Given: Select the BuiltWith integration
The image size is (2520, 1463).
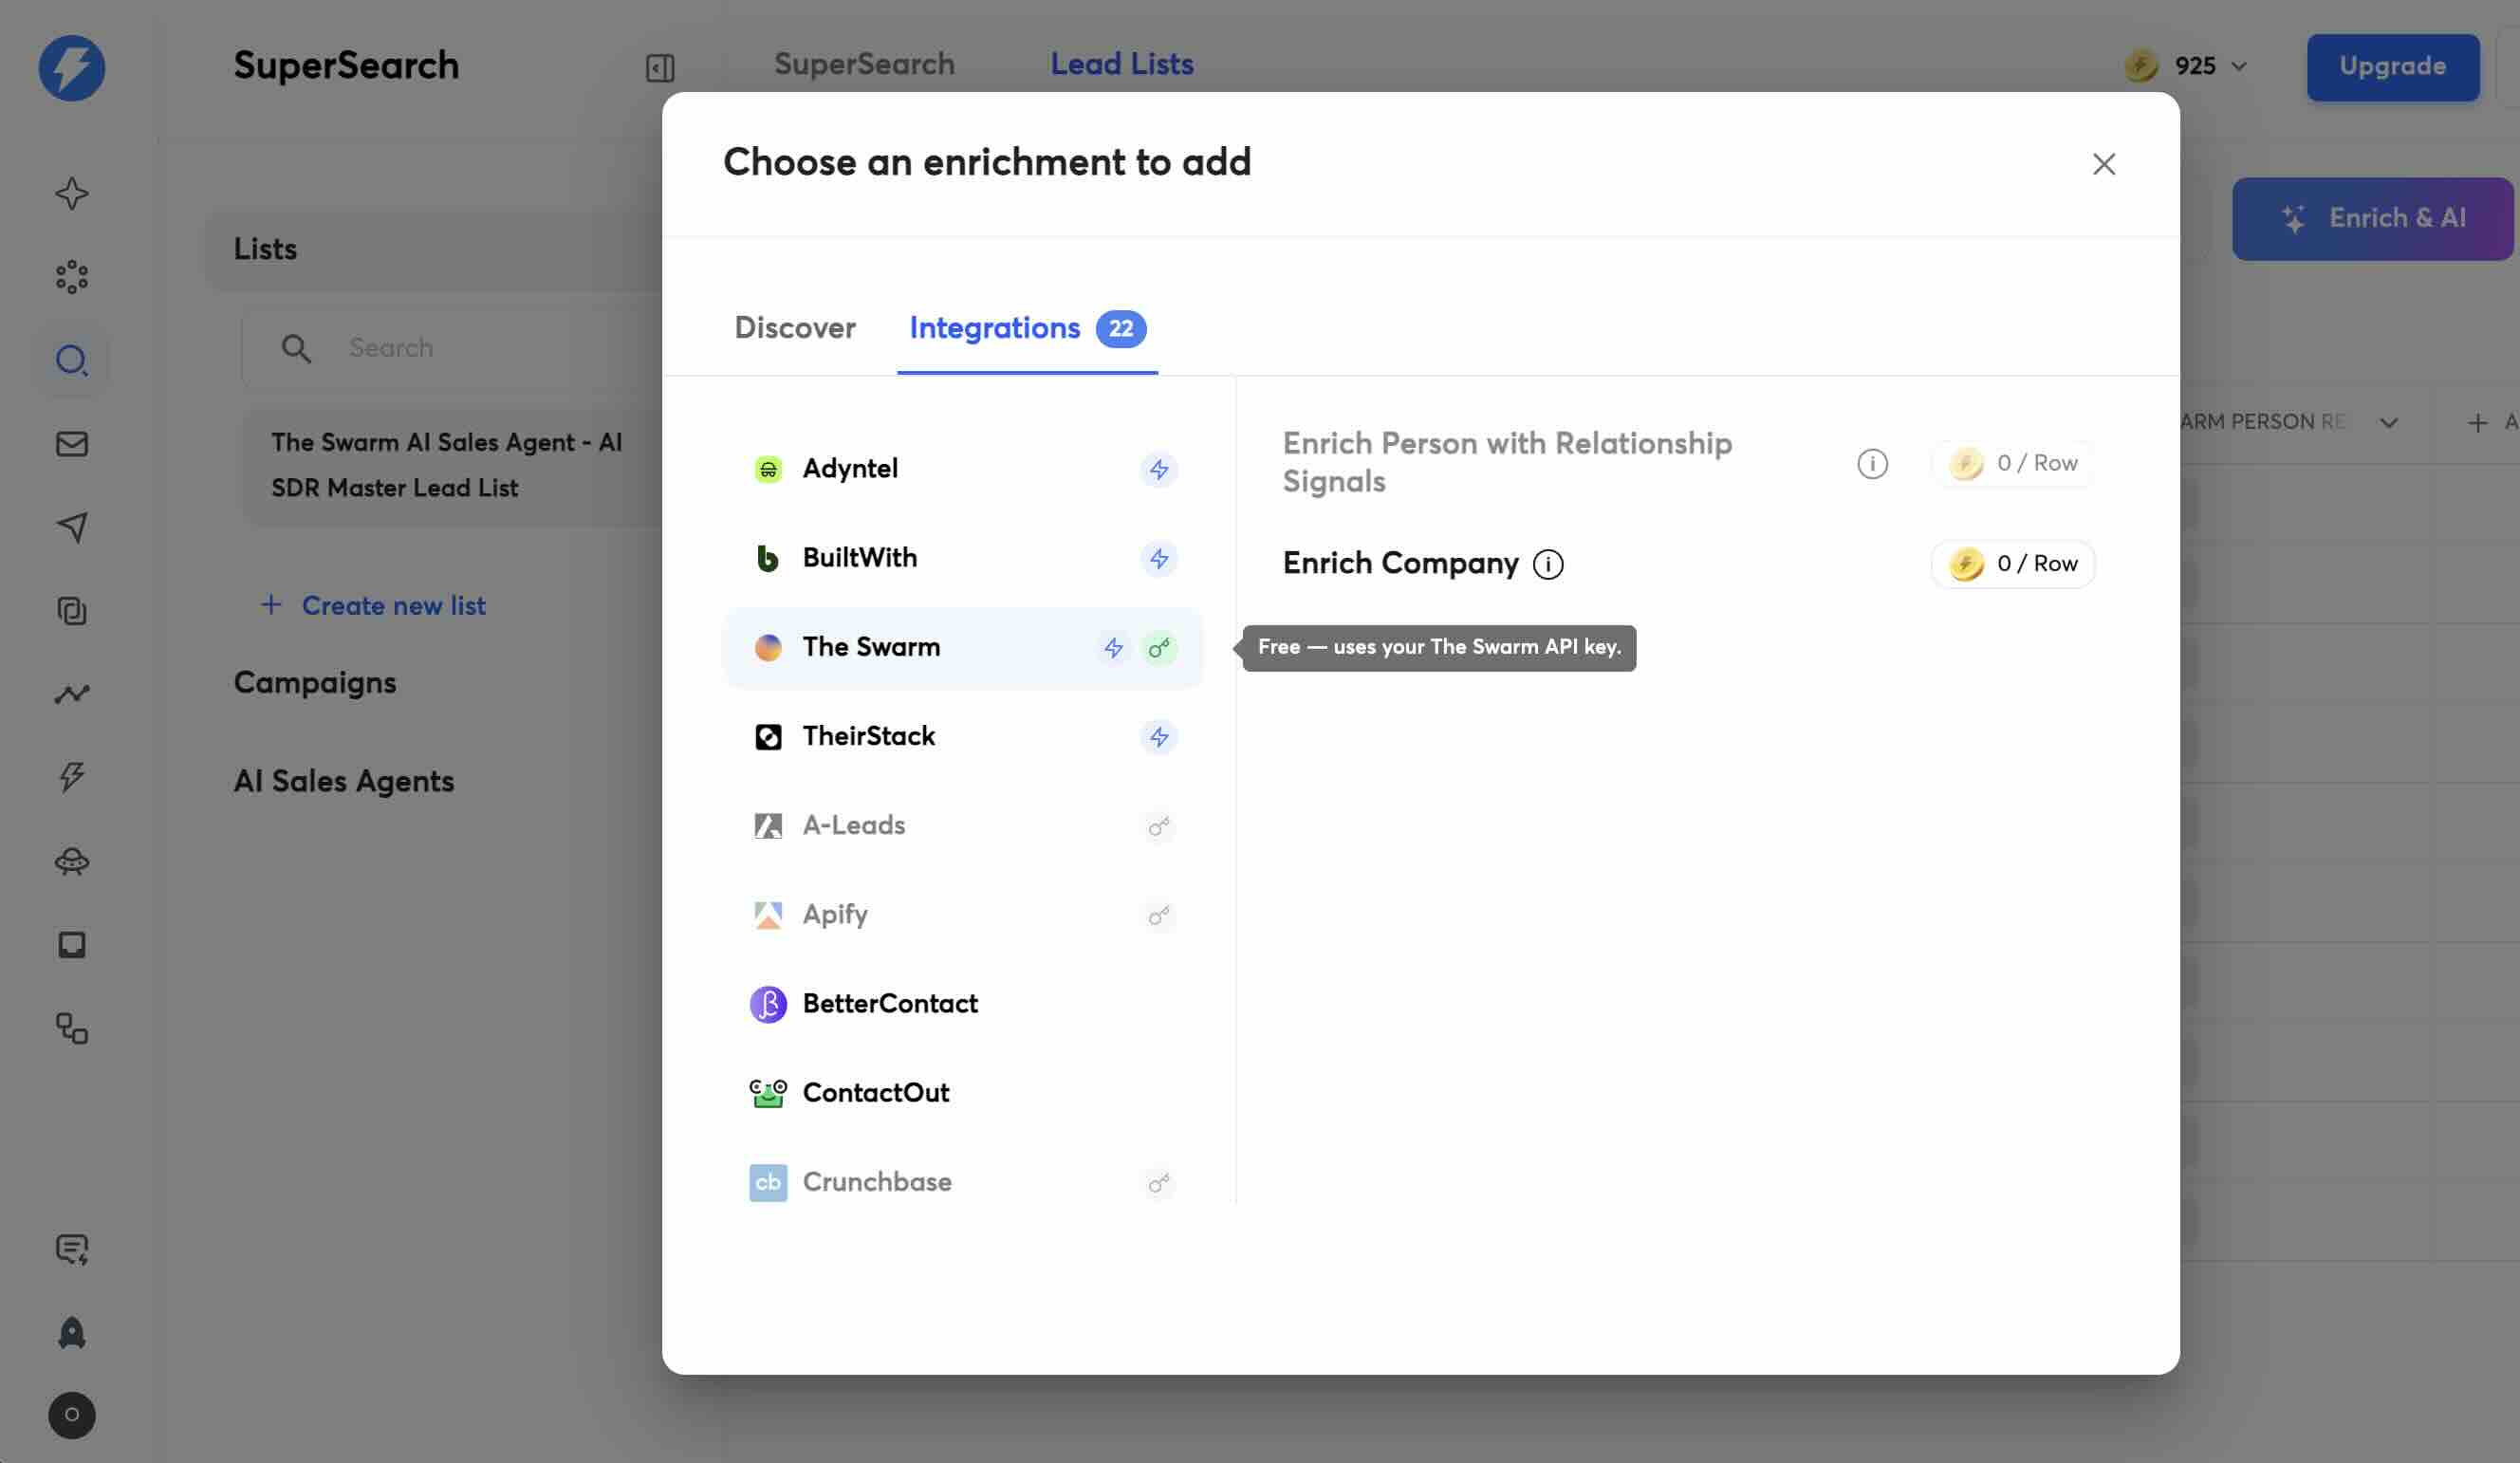Looking at the screenshot, I should pyautogui.click(x=963, y=558).
